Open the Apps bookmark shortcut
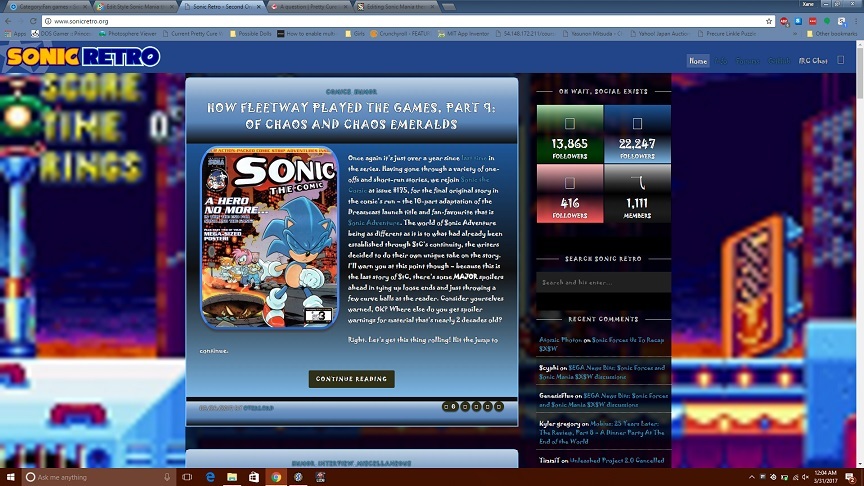Viewport: 864px width, 486px height. point(15,34)
